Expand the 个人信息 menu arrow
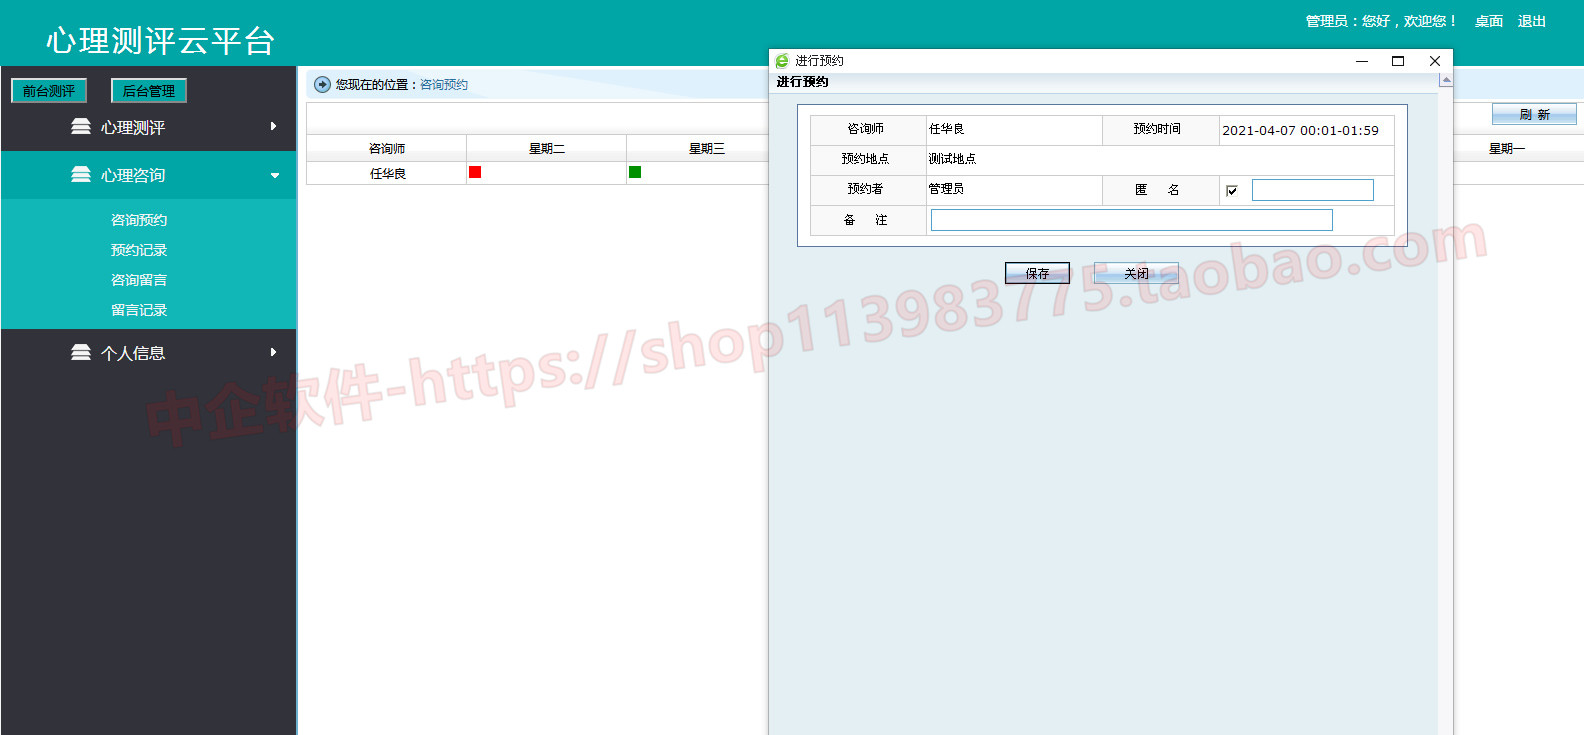 tap(273, 352)
